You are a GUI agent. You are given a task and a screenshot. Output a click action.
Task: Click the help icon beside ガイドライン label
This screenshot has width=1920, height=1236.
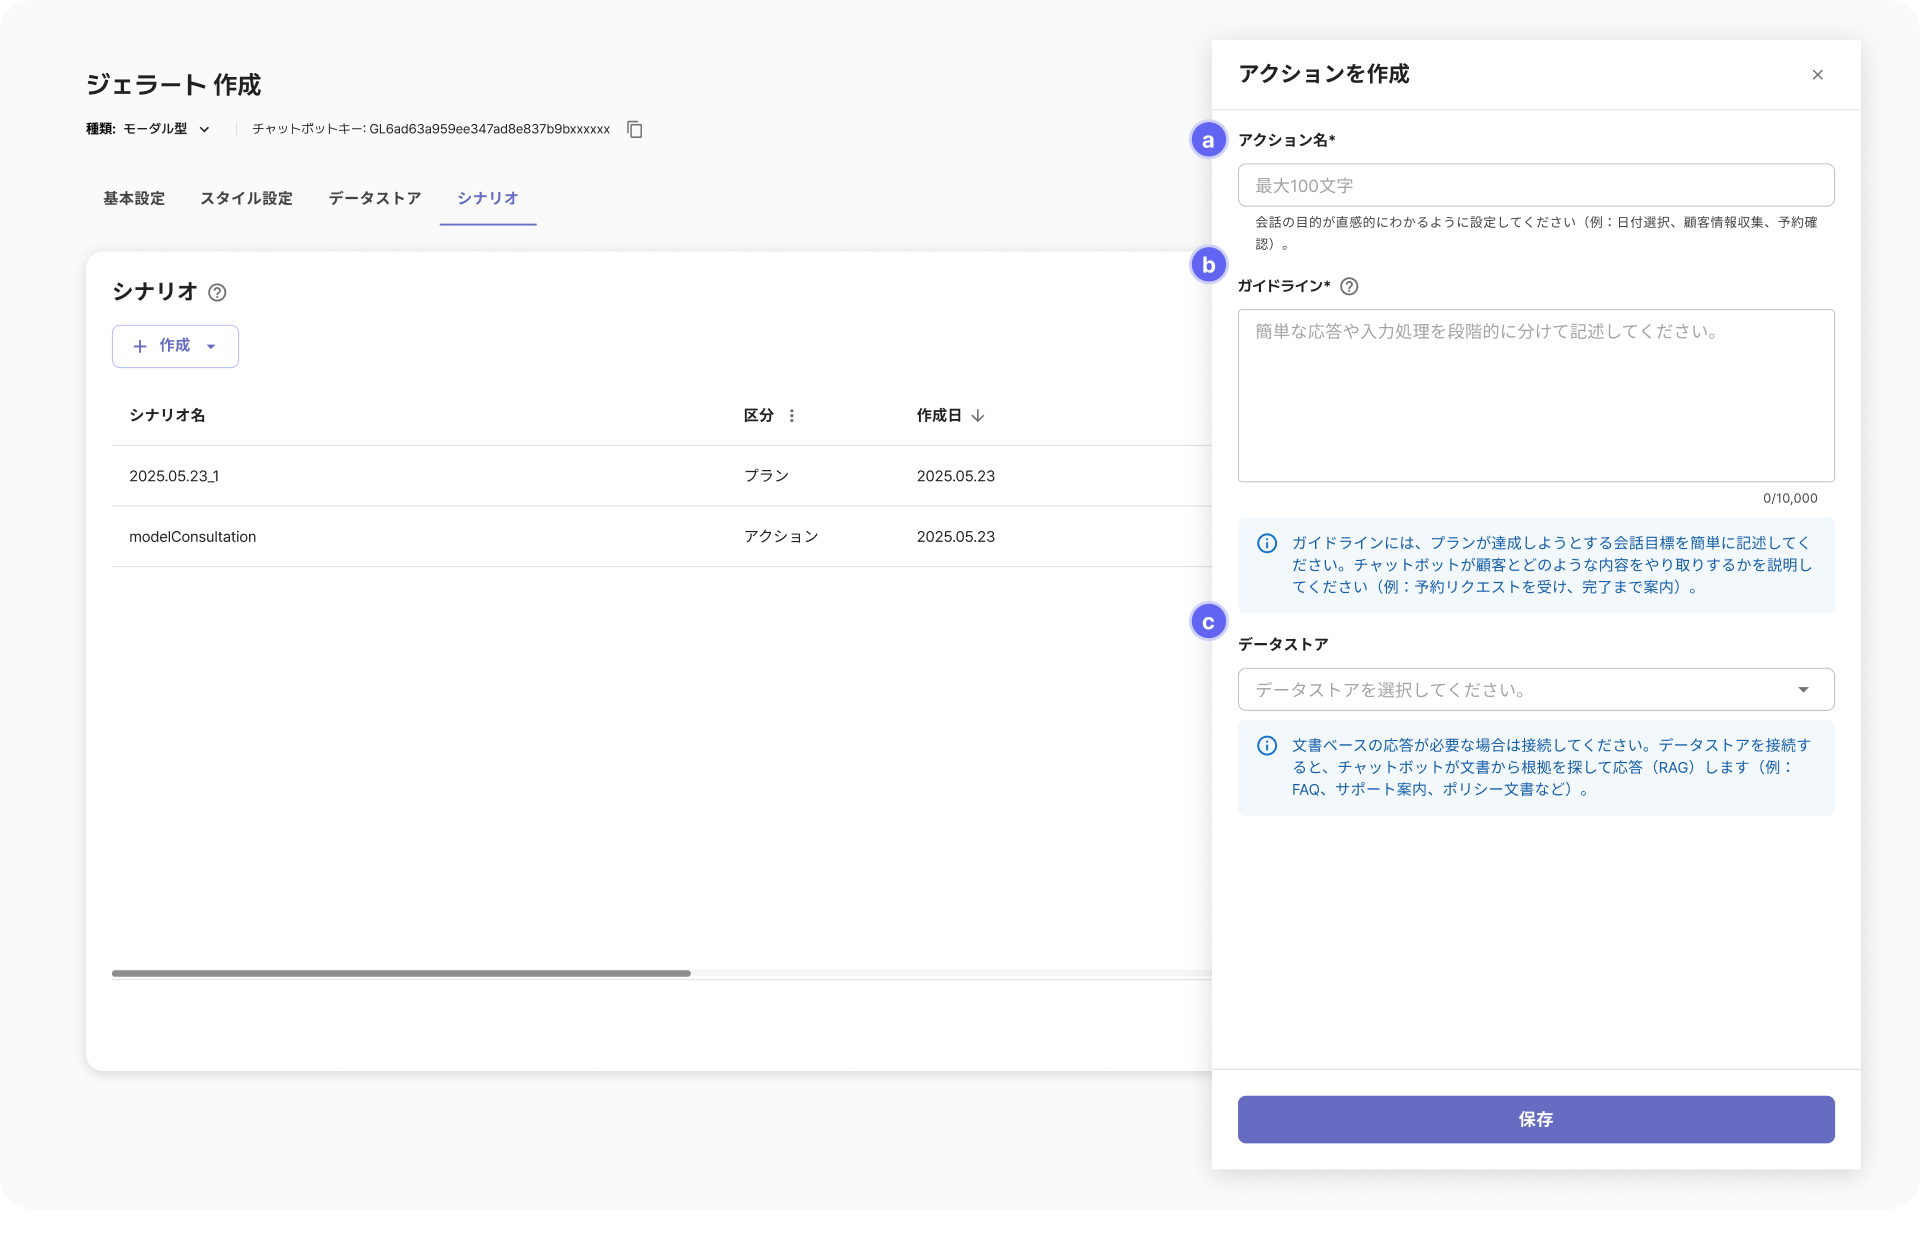pos(1349,286)
